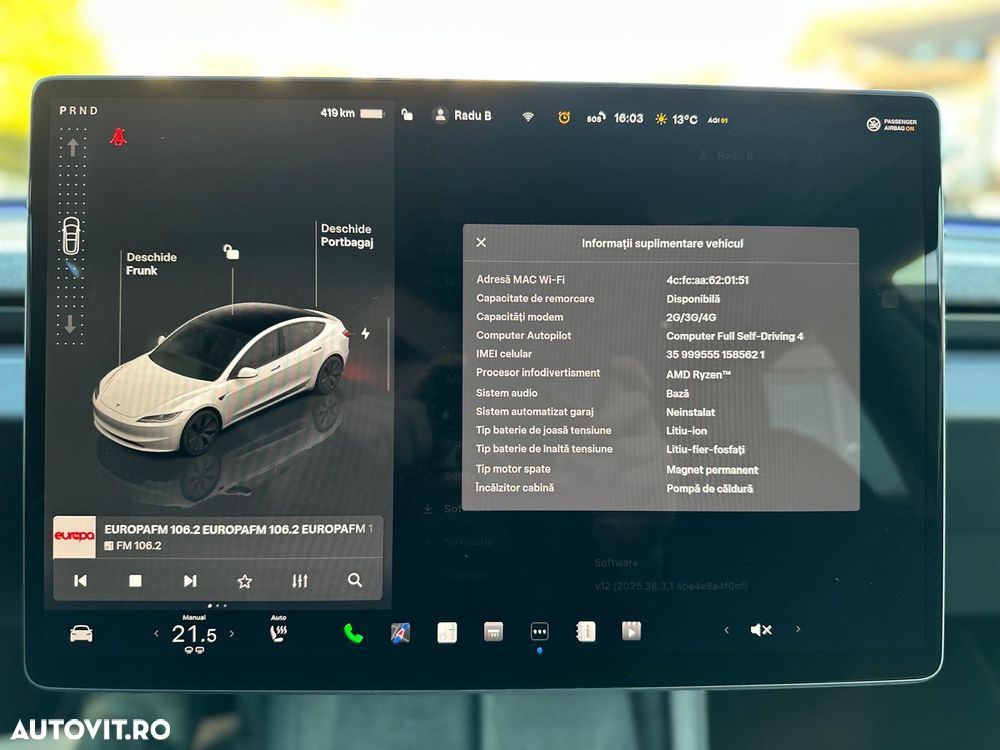Select the PRND gear indicator

point(79,110)
